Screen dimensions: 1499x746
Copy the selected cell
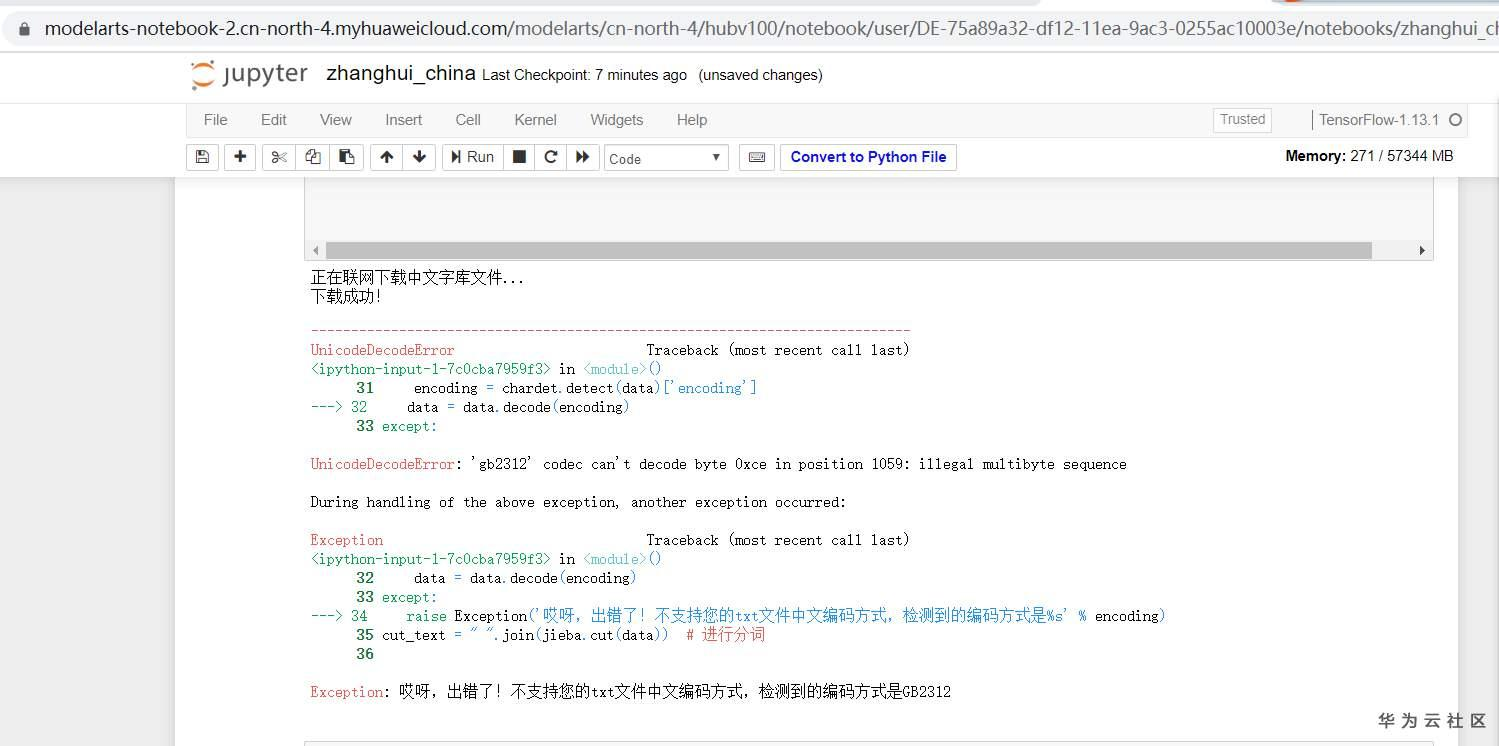coord(311,157)
